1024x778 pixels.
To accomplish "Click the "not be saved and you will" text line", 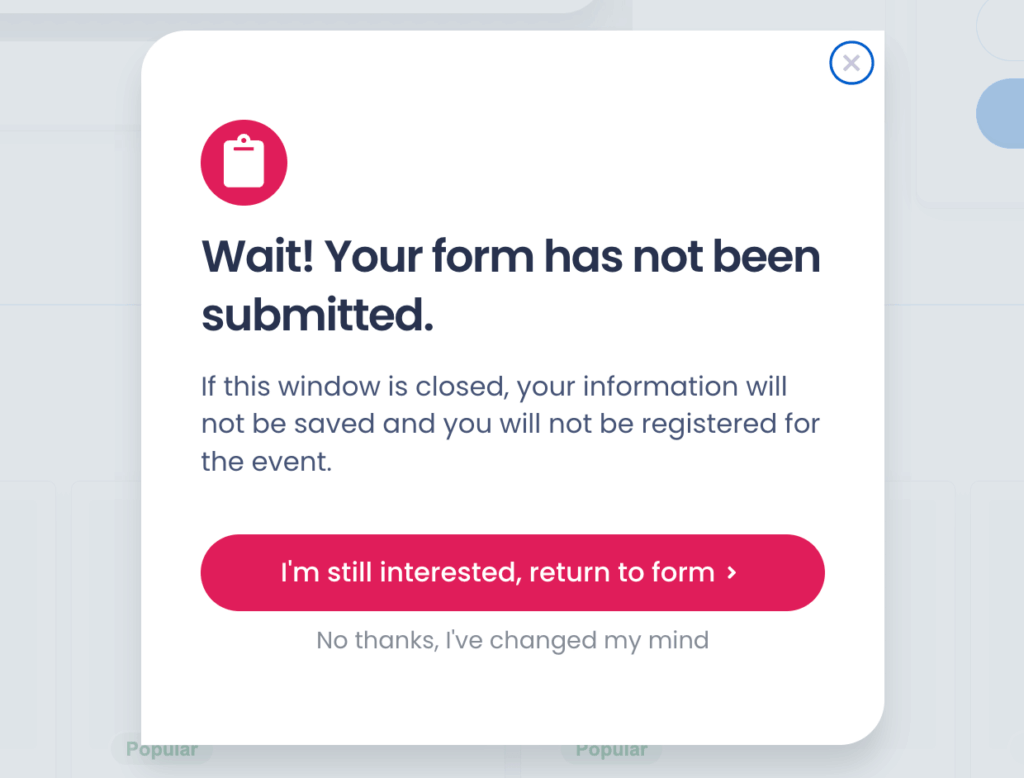I will point(510,424).
